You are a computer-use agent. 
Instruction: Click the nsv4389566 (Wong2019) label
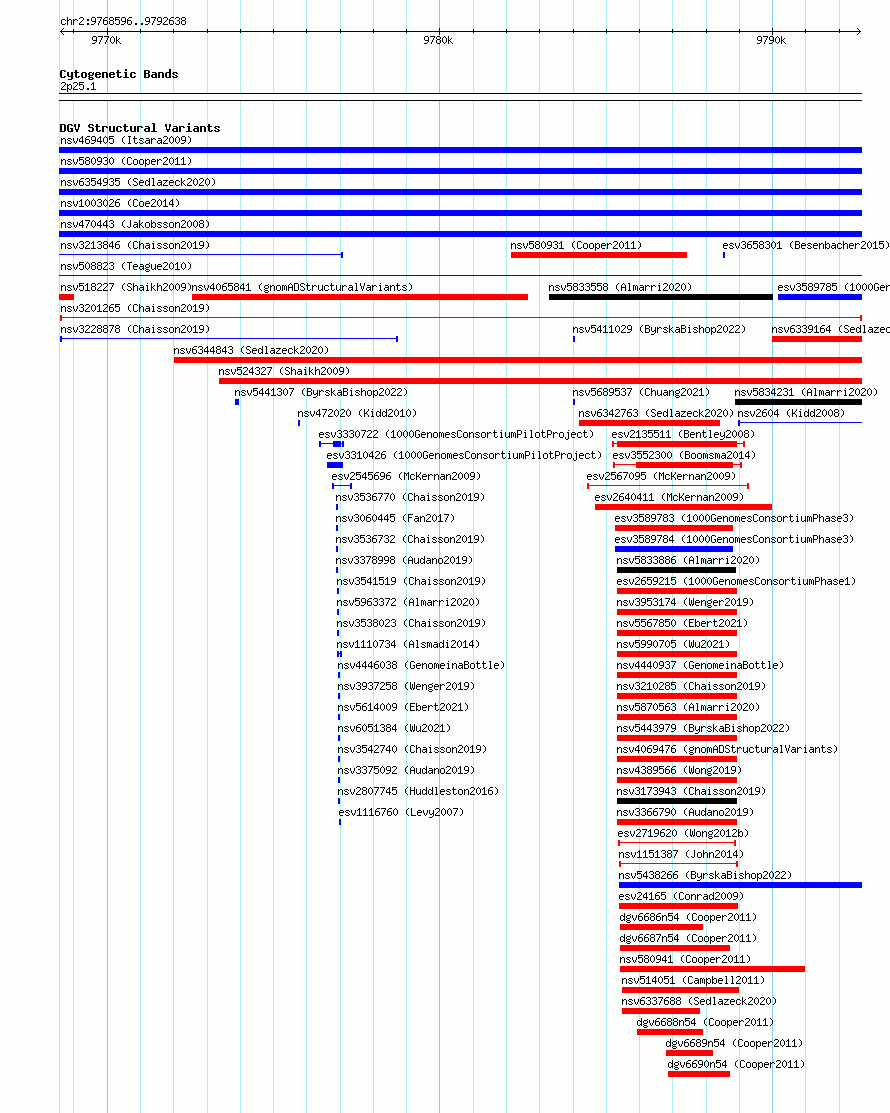click(x=679, y=770)
